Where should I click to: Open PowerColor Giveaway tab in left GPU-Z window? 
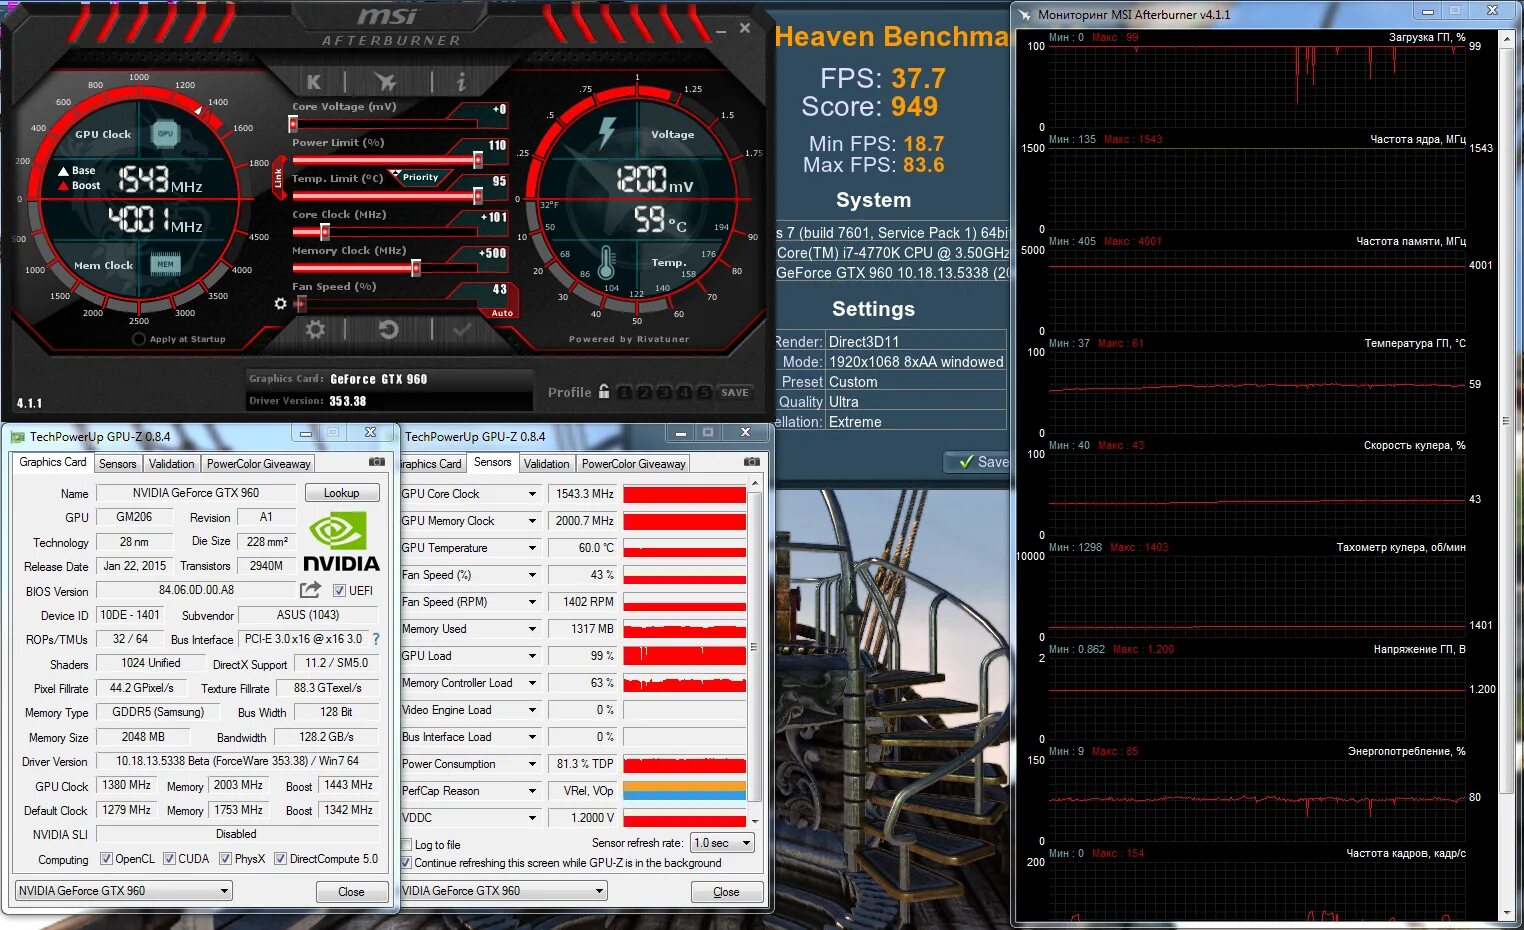[259, 464]
